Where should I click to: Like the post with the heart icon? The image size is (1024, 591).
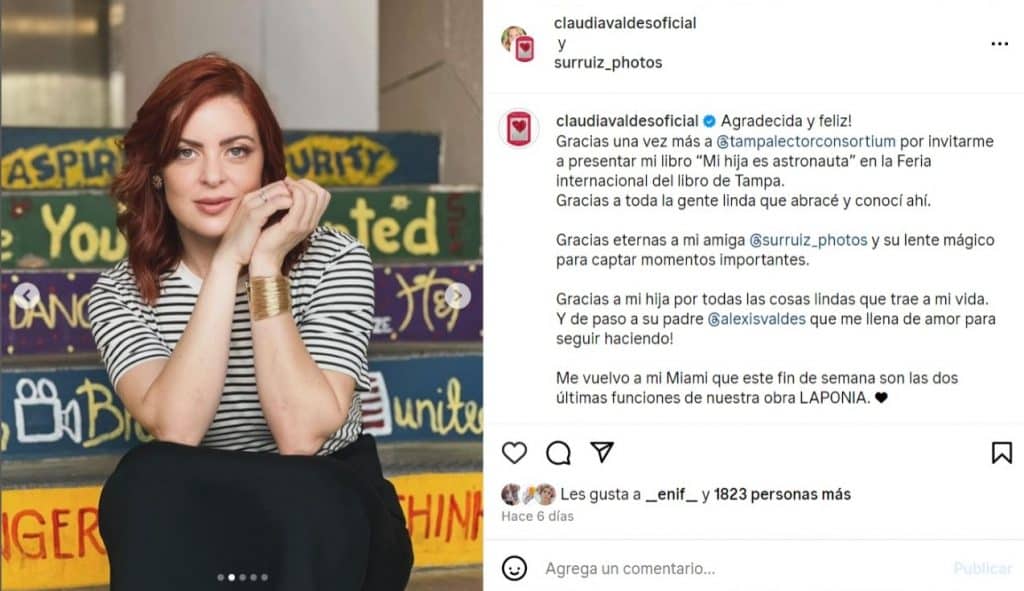pos(514,453)
